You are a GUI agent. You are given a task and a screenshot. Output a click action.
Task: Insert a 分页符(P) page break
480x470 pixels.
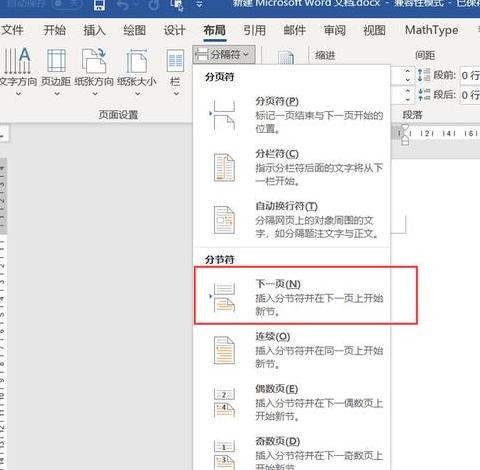pyautogui.click(x=292, y=115)
